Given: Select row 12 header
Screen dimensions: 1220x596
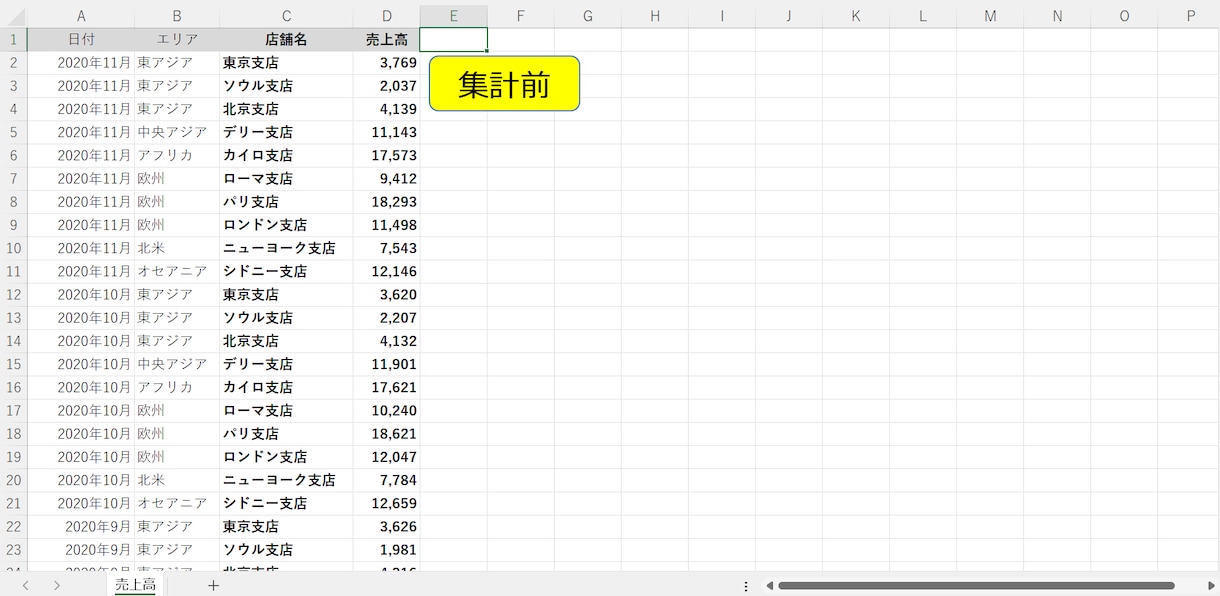Looking at the screenshot, I should point(14,295).
